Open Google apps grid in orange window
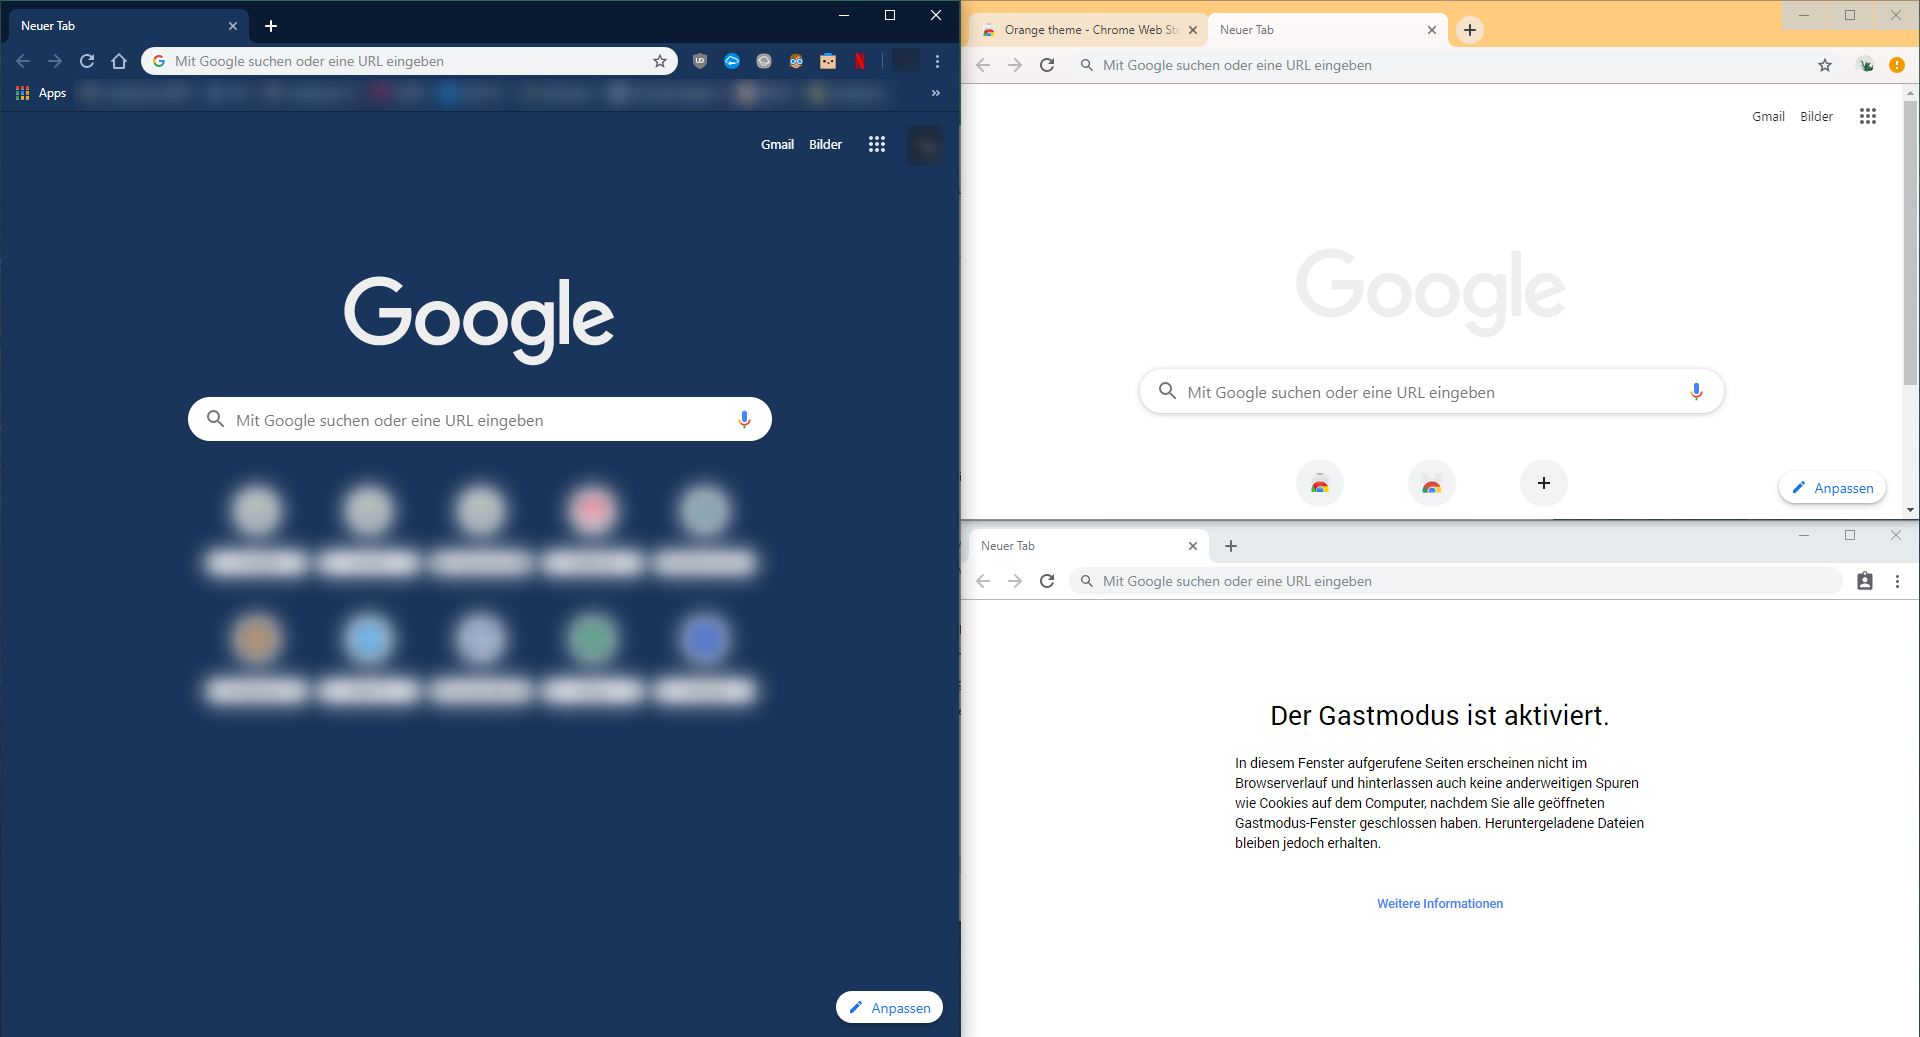The image size is (1920, 1037). (1868, 116)
